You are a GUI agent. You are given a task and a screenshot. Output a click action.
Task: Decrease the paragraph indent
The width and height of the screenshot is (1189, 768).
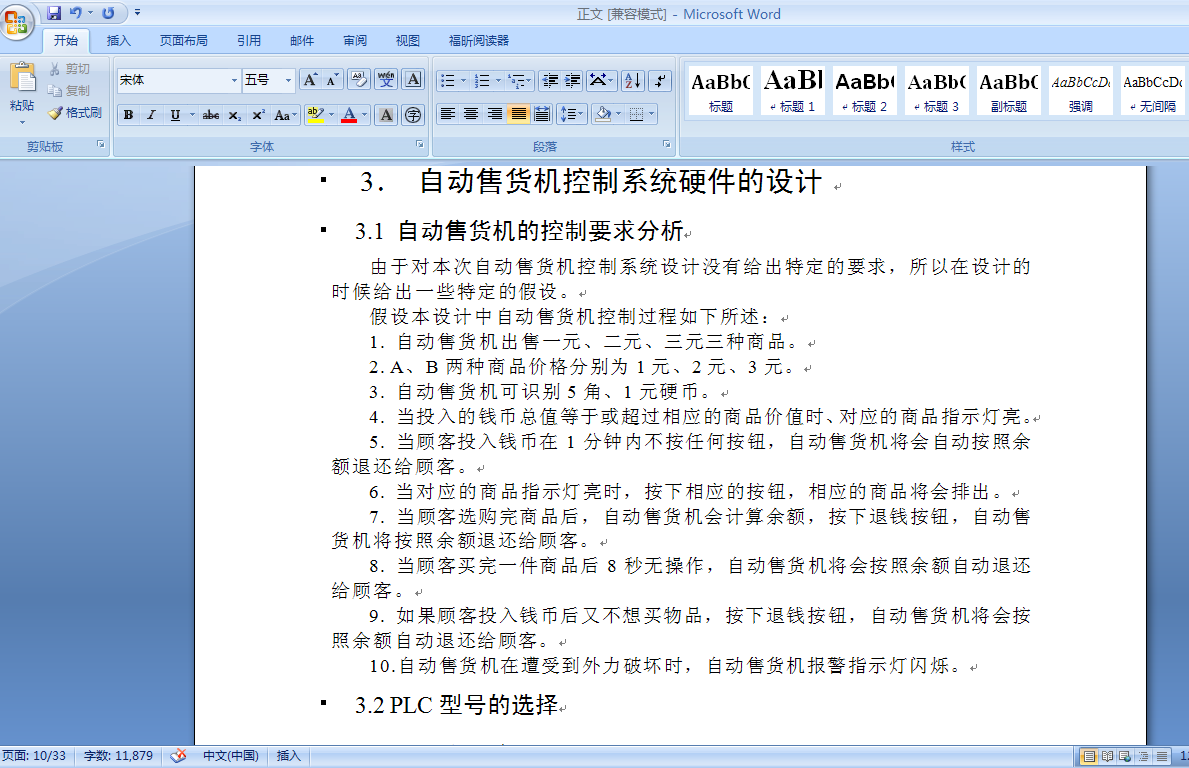(x=551, y=80)
